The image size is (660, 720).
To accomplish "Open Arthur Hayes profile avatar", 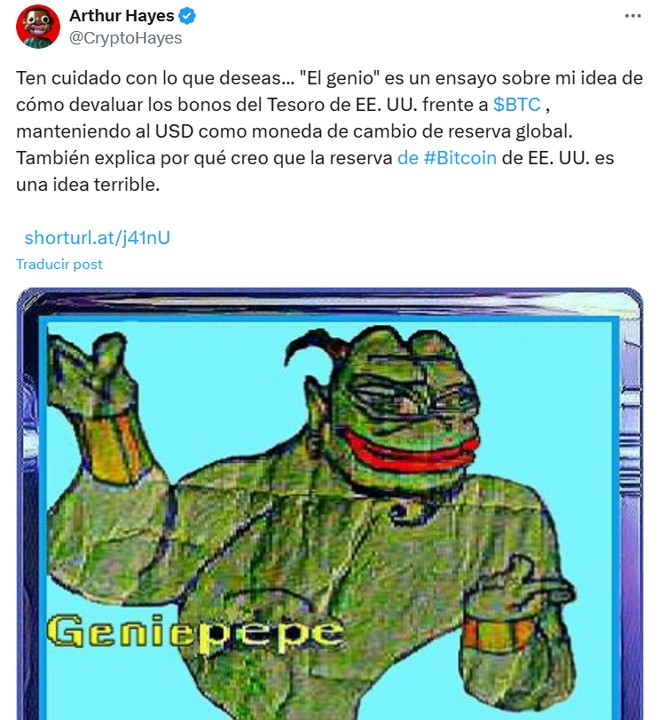I will coord(38,27).
